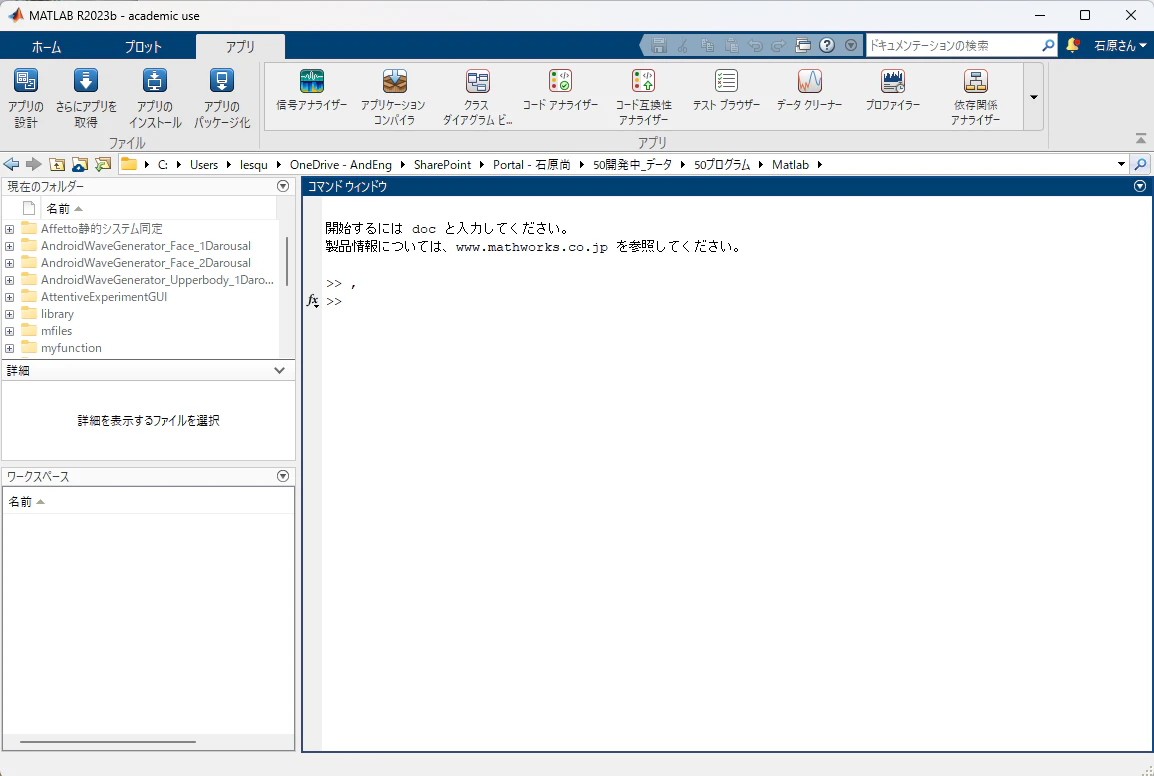The image size is (1154, 776).
Task: Click さらにアプリを取得 download icon
Action: point(86,81)
